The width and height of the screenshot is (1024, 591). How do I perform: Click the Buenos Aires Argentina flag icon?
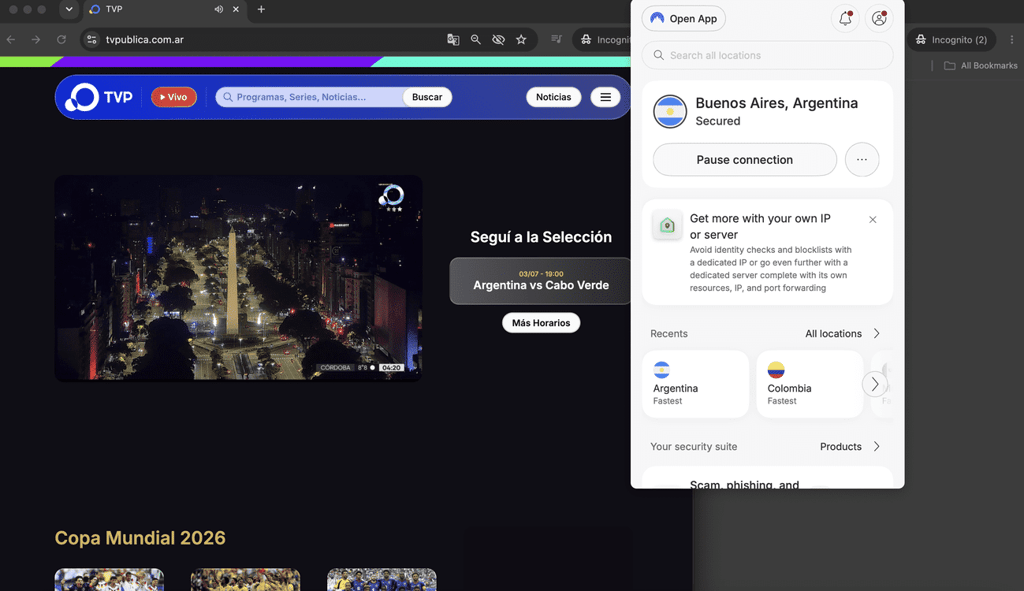(x=669, y=112)
